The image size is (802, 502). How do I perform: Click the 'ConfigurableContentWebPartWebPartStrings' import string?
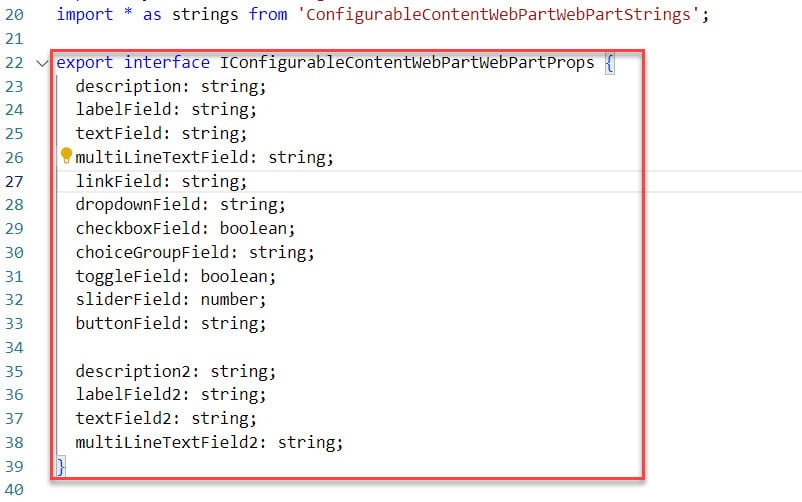[x=498, y=14]
